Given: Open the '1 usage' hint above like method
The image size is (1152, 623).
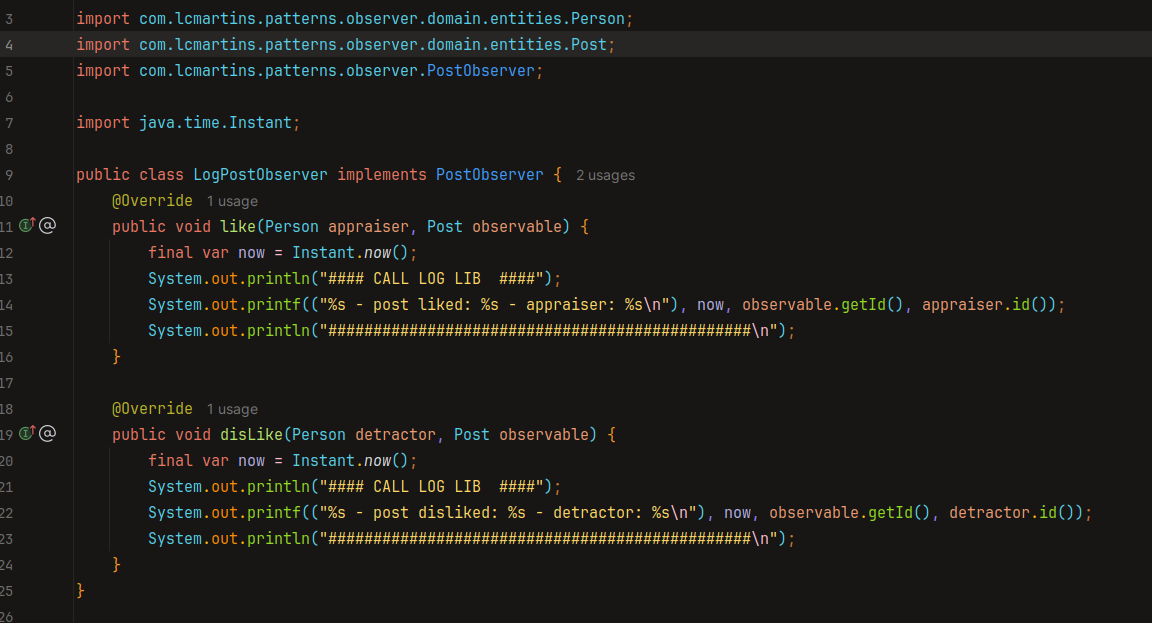Looking at the screenshot, I should [232, 201].
